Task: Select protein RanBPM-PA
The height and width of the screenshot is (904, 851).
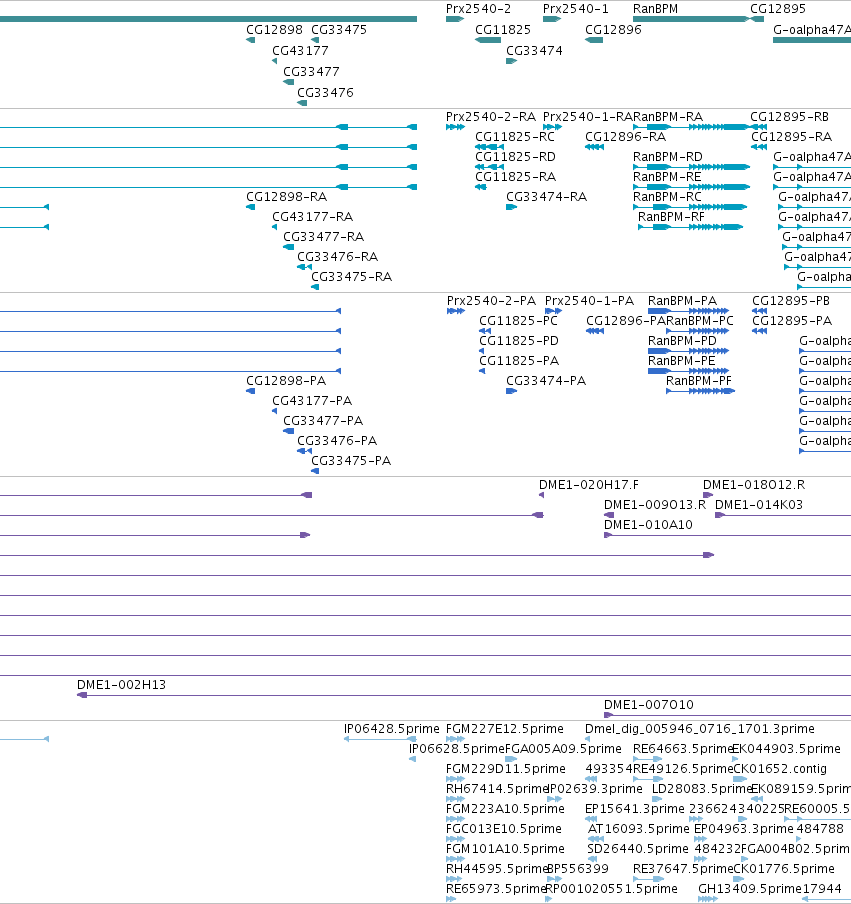Action: pos(682,301)
